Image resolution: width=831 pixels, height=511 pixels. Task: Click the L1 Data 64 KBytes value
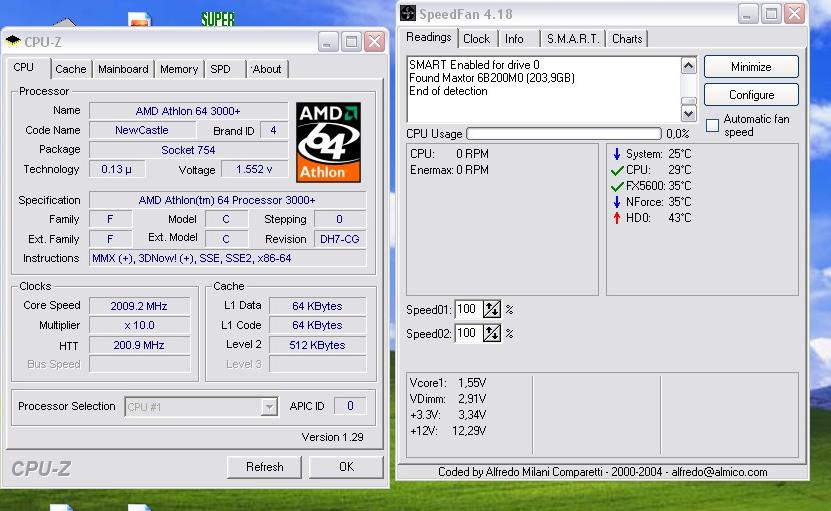pyautogui.click(x=317, y=306)
